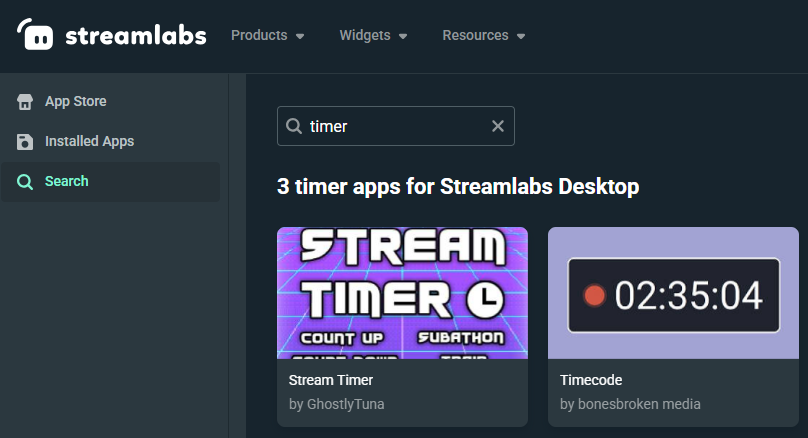Expand the Products dropdown arrow

(x=299, y=37)
